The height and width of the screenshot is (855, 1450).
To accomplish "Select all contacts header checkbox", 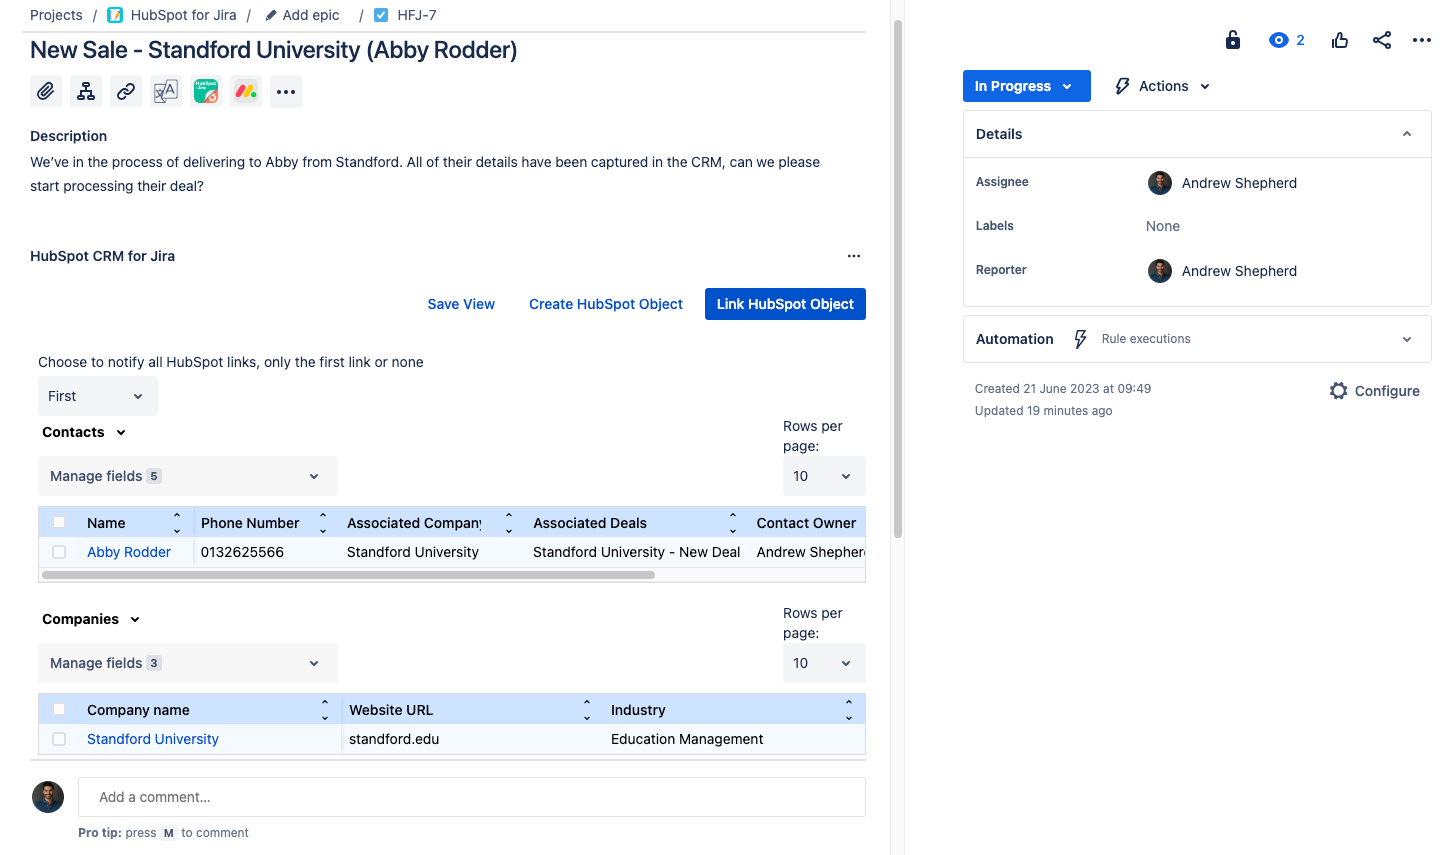I will coord(59,522).
